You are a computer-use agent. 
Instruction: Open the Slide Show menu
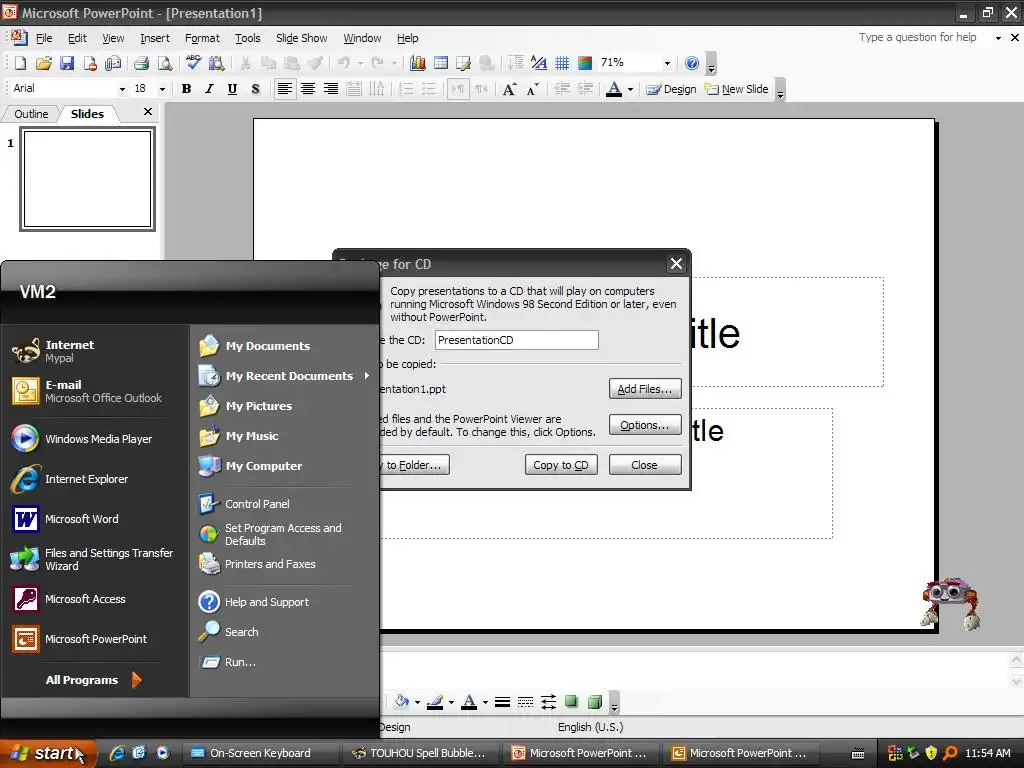click(301, 38)
